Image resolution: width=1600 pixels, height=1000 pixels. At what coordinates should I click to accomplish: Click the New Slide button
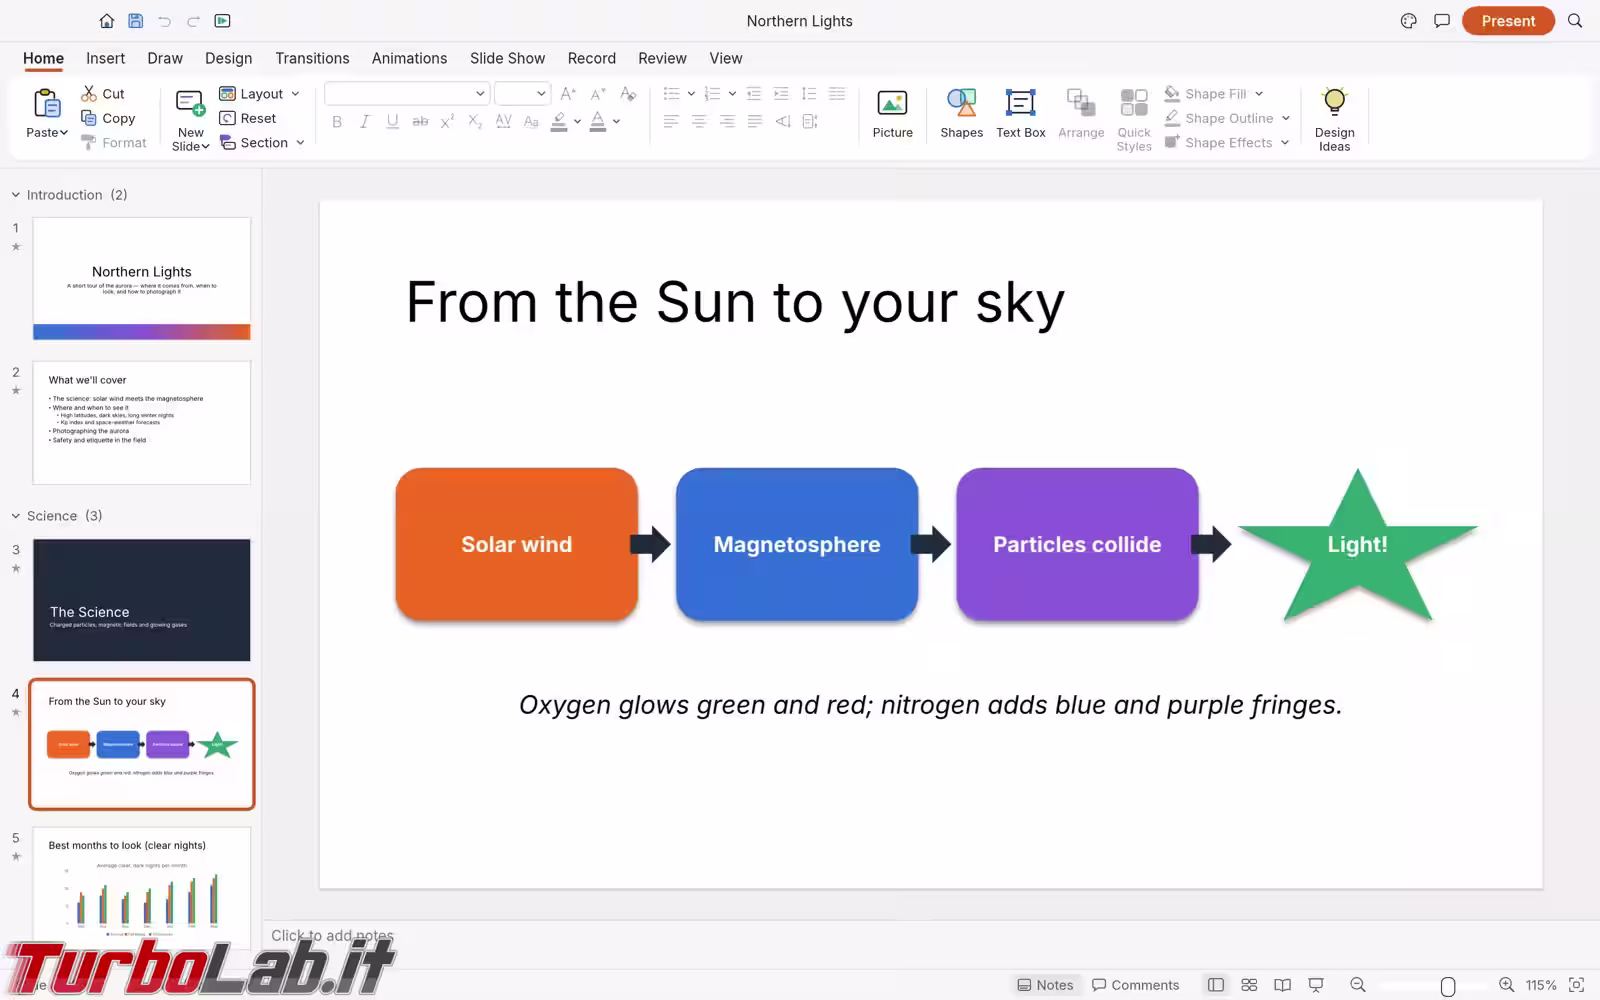tap(190, 118)
